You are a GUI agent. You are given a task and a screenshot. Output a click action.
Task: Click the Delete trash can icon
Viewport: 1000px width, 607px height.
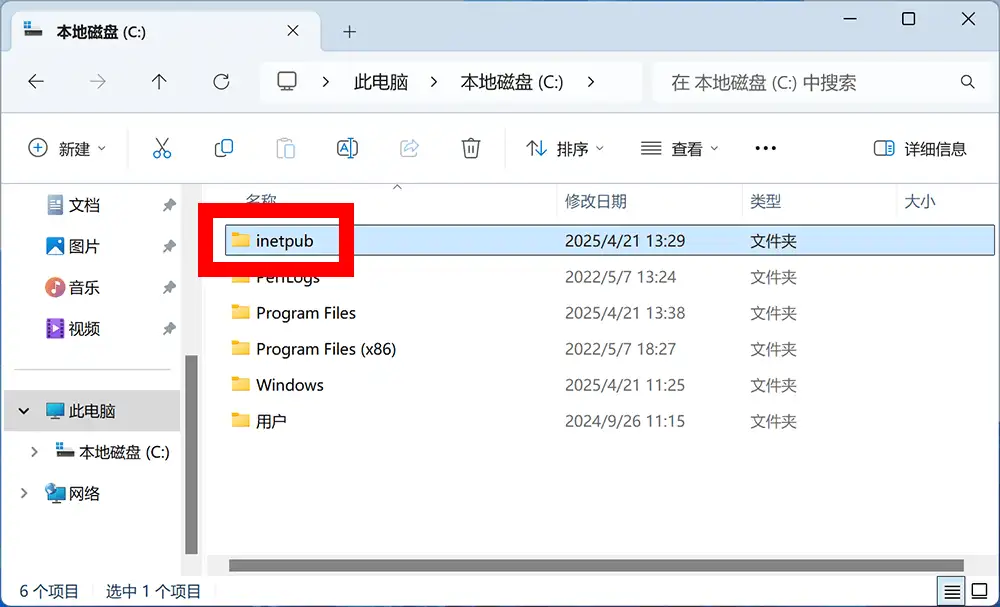pos(471,148)
